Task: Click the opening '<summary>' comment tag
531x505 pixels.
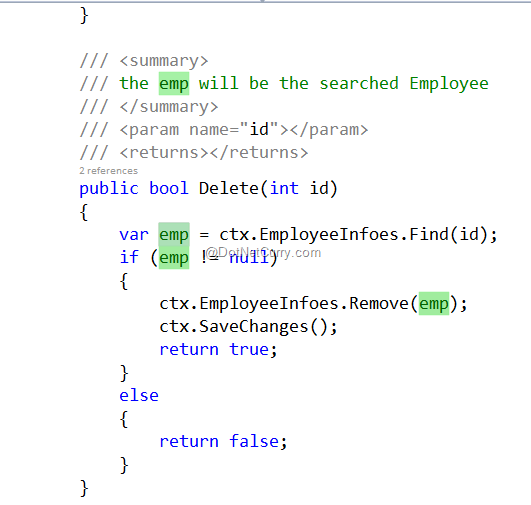Action: click(x=164, y=61)
